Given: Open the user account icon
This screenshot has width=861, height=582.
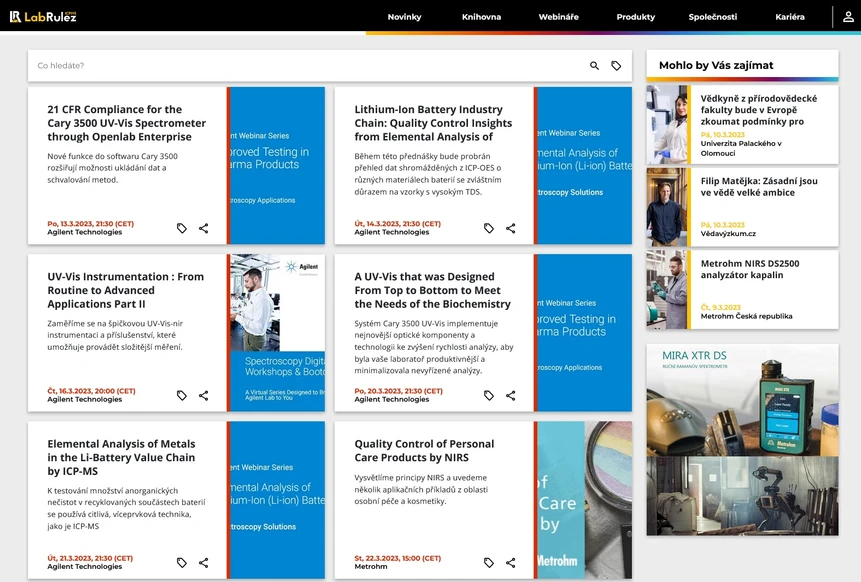Looking at the screenshot, I should 848,16.
